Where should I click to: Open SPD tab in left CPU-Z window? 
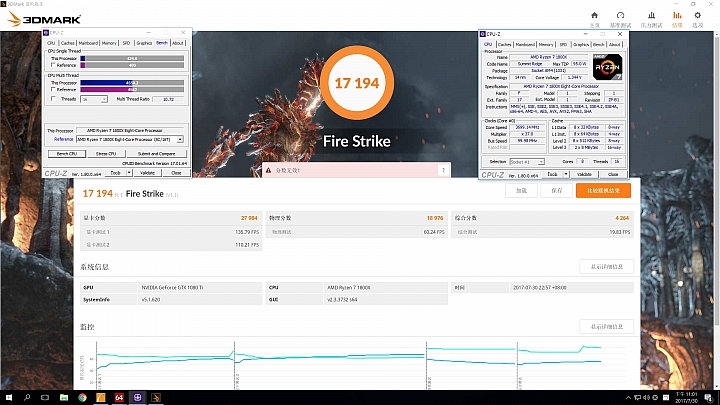coord(126,43)
